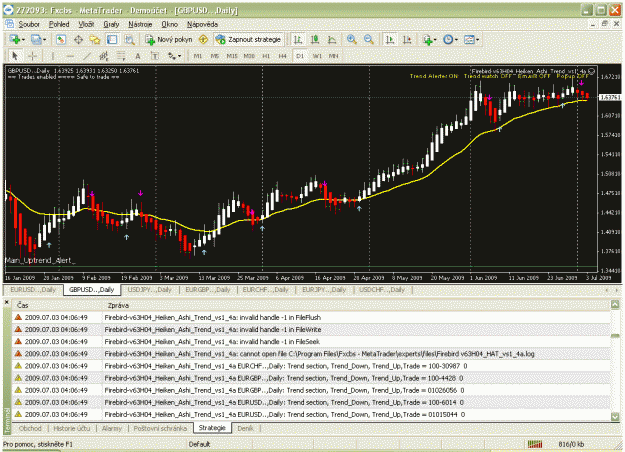Image resolution: width=625 pixels, height=452 pixels.
Task: Toggle the chart shift button
Action: [407, 39]
